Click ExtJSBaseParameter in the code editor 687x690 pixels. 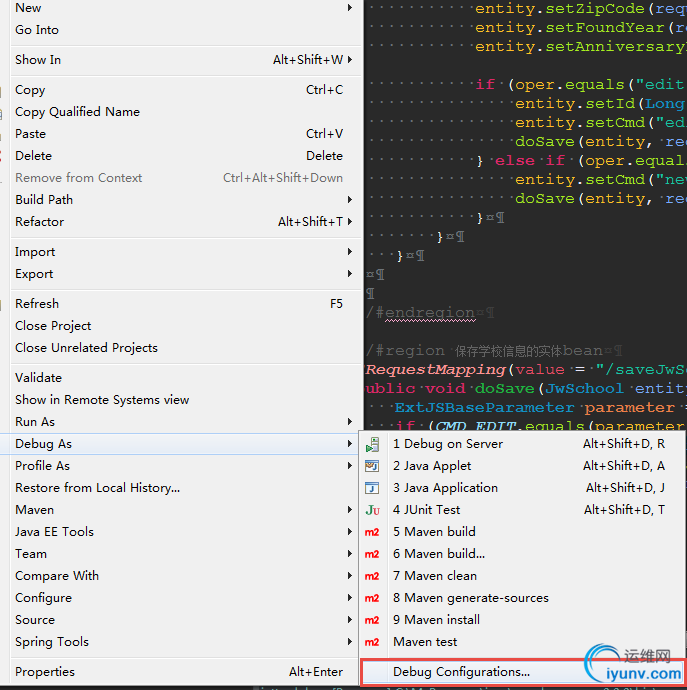[x=484, y=408]
